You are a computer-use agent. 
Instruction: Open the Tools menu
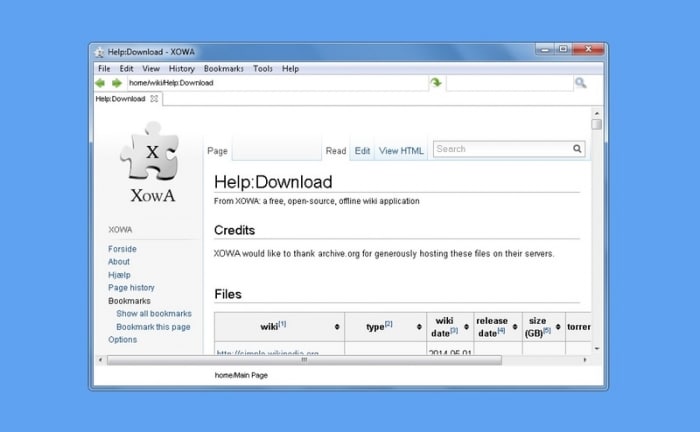click(x=262, y=69)
